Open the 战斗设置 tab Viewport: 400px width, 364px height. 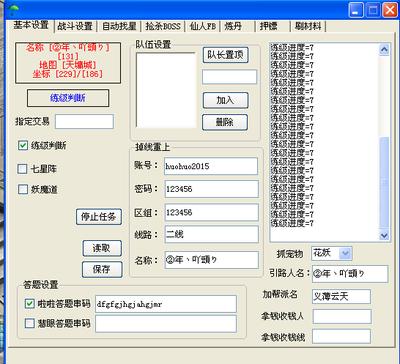coord(75,26)
